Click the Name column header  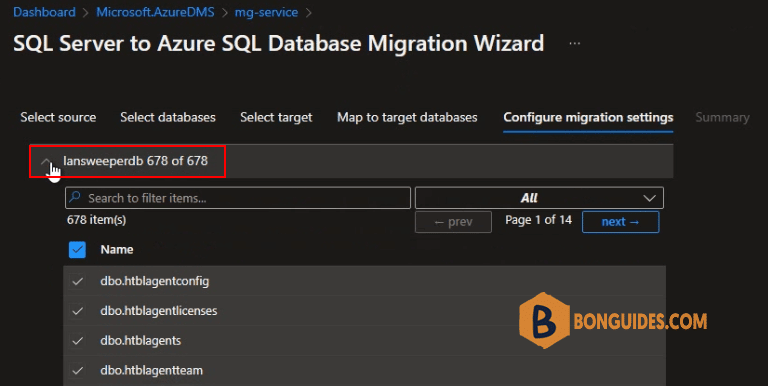(x=117, y=250)
